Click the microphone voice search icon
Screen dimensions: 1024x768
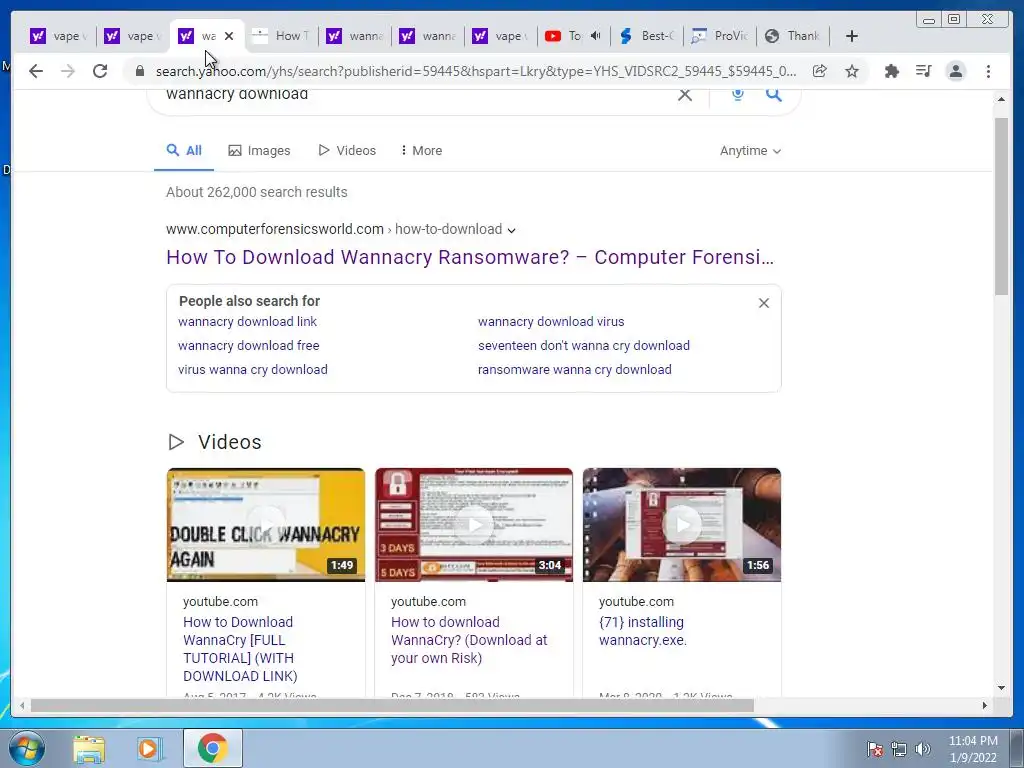[737, 95]
